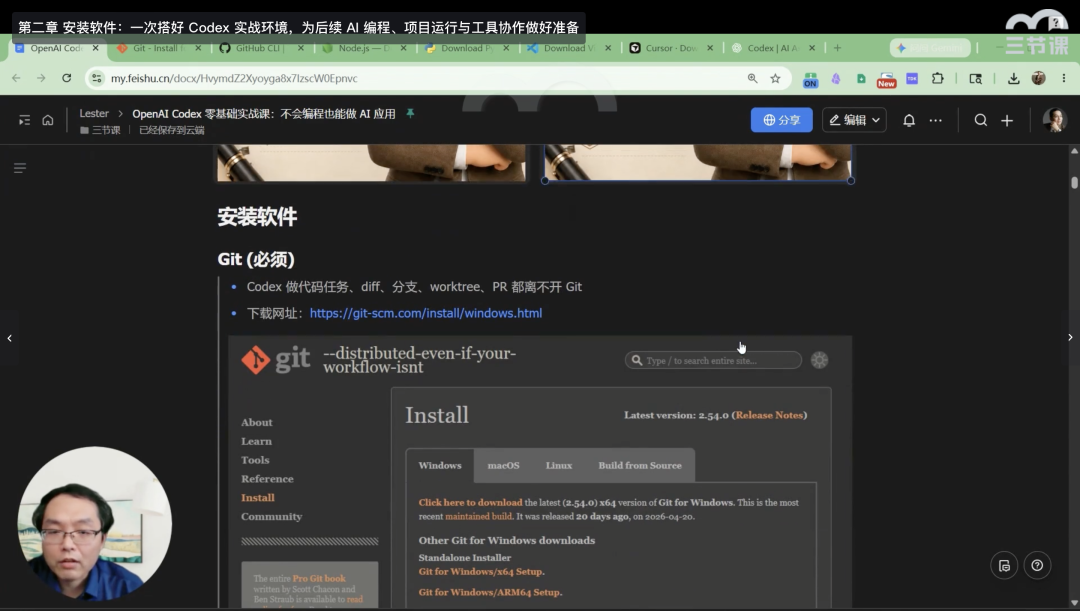Click the browser address bar URL
Viewport: 1080px width, 611px height.
tap(234, 79)
